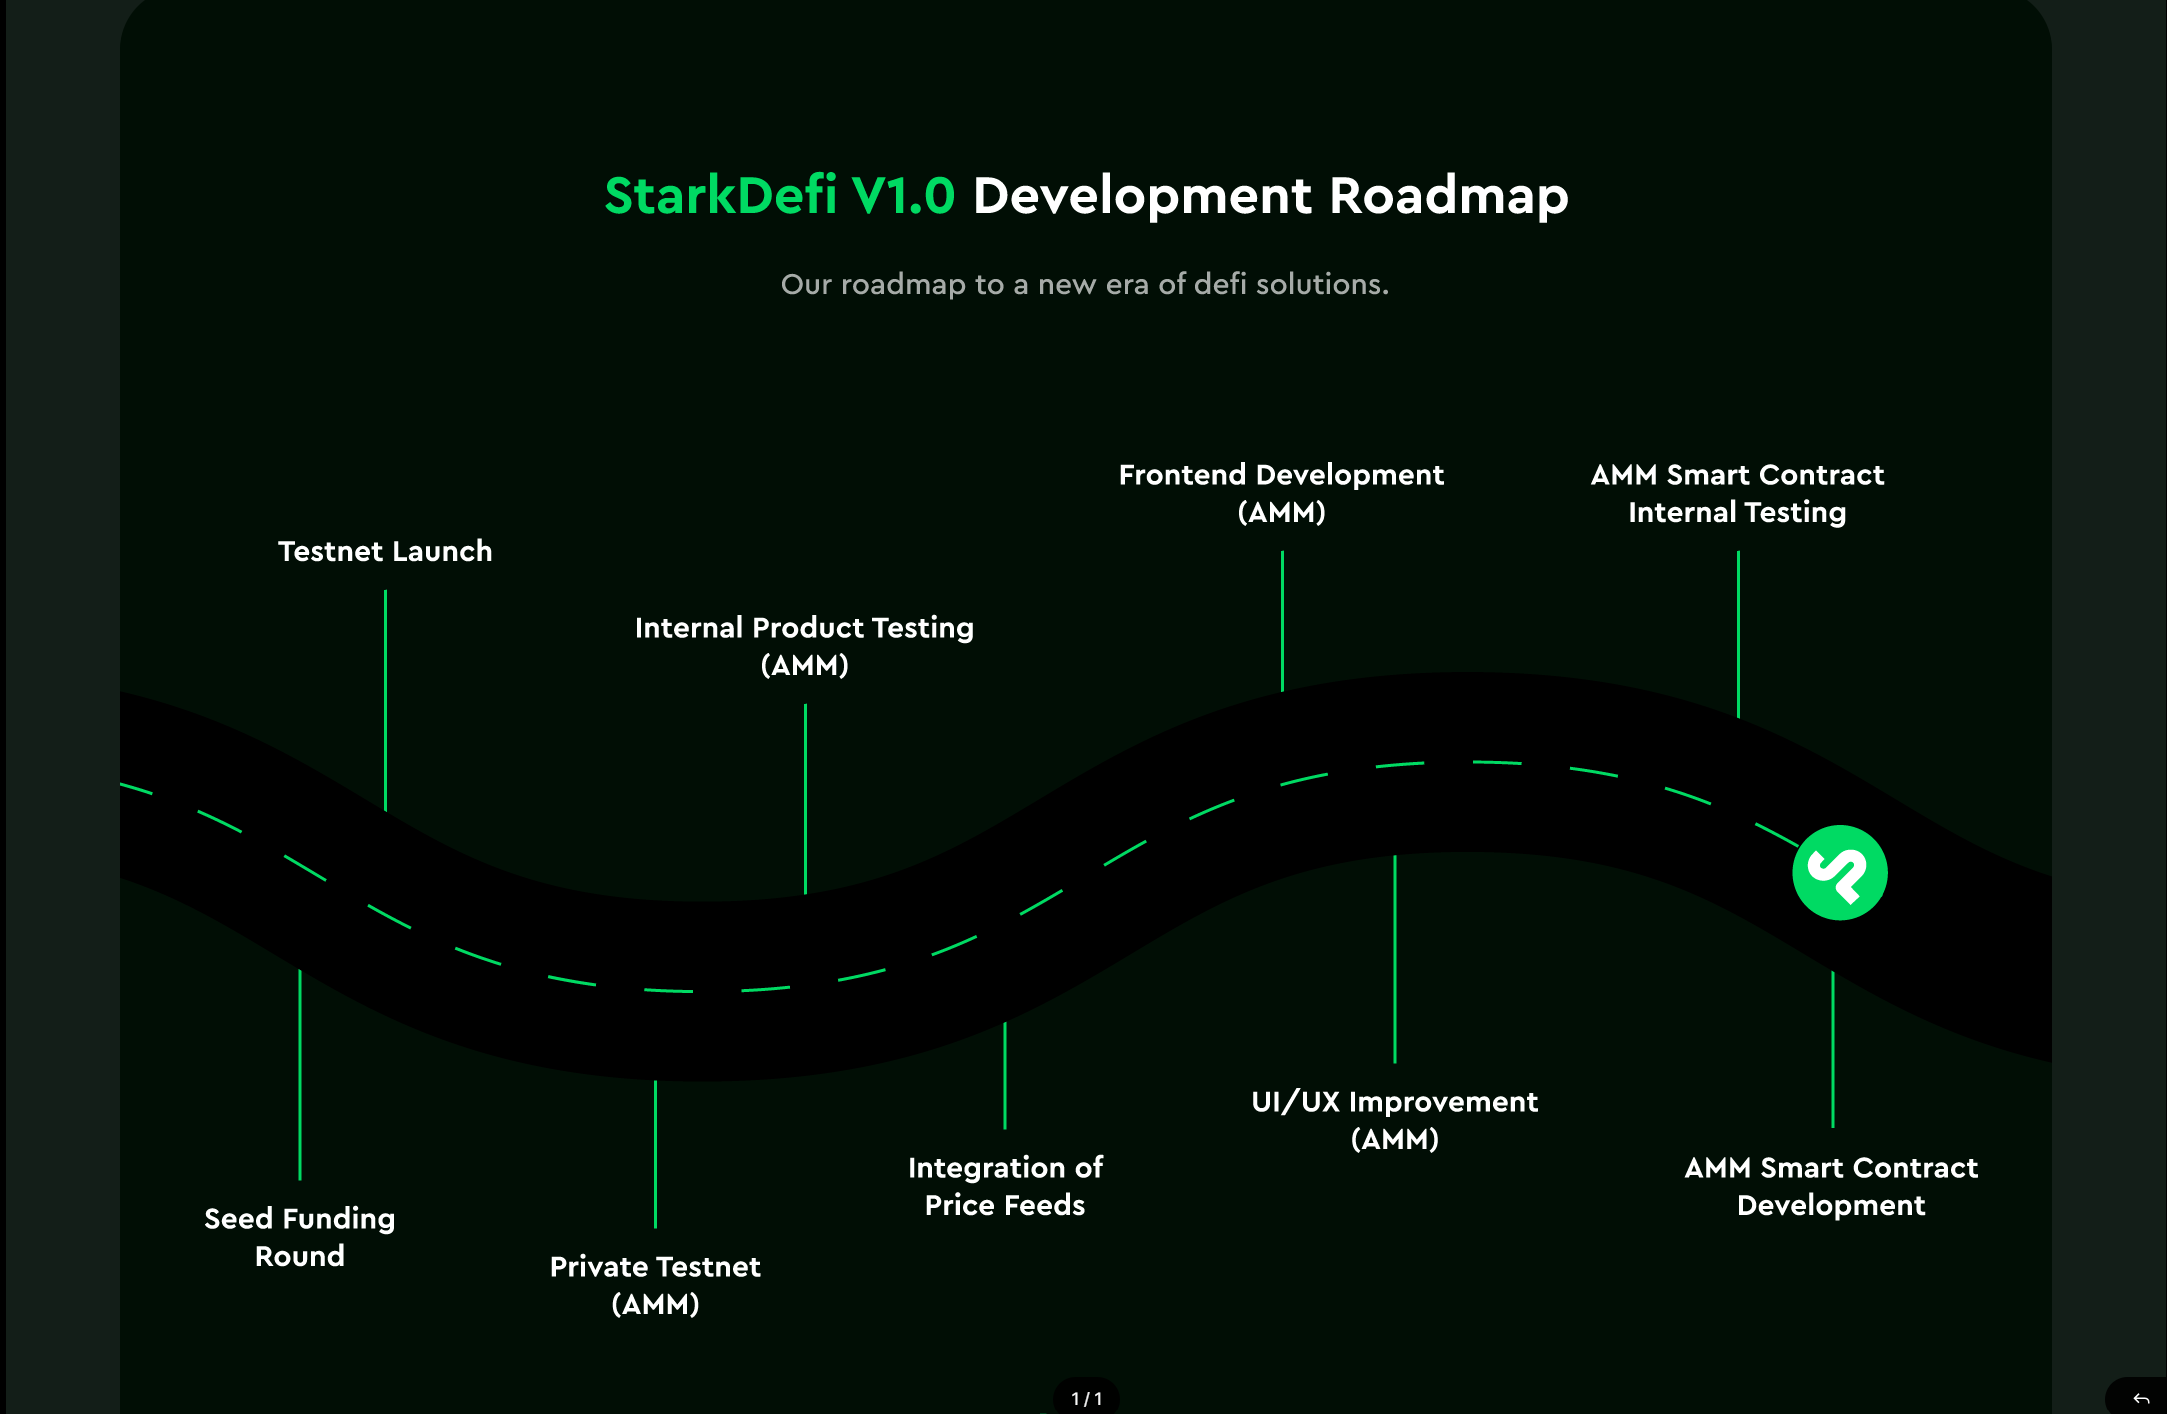
Task: Open the 1 / 1 page indicator
Action: (x=1086, y=1398)
